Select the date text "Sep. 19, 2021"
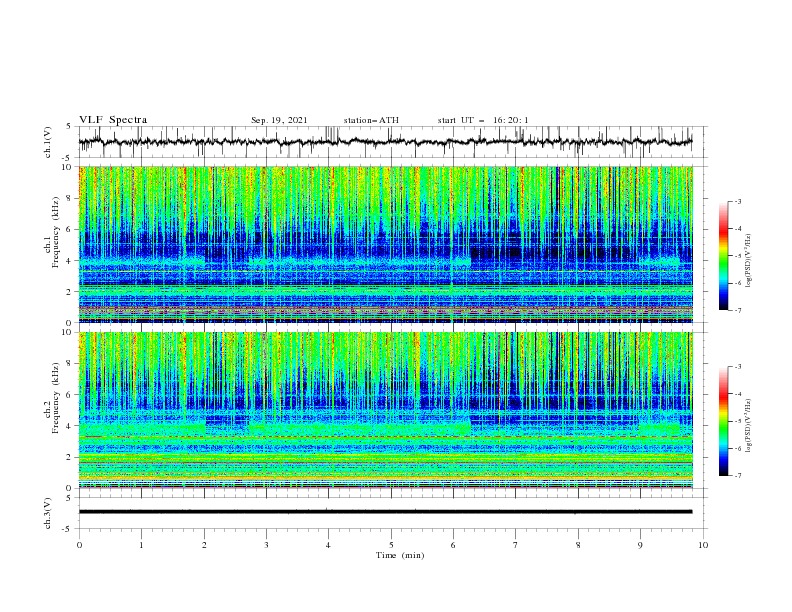Screen dimensions: 792x612 [279, 120]
